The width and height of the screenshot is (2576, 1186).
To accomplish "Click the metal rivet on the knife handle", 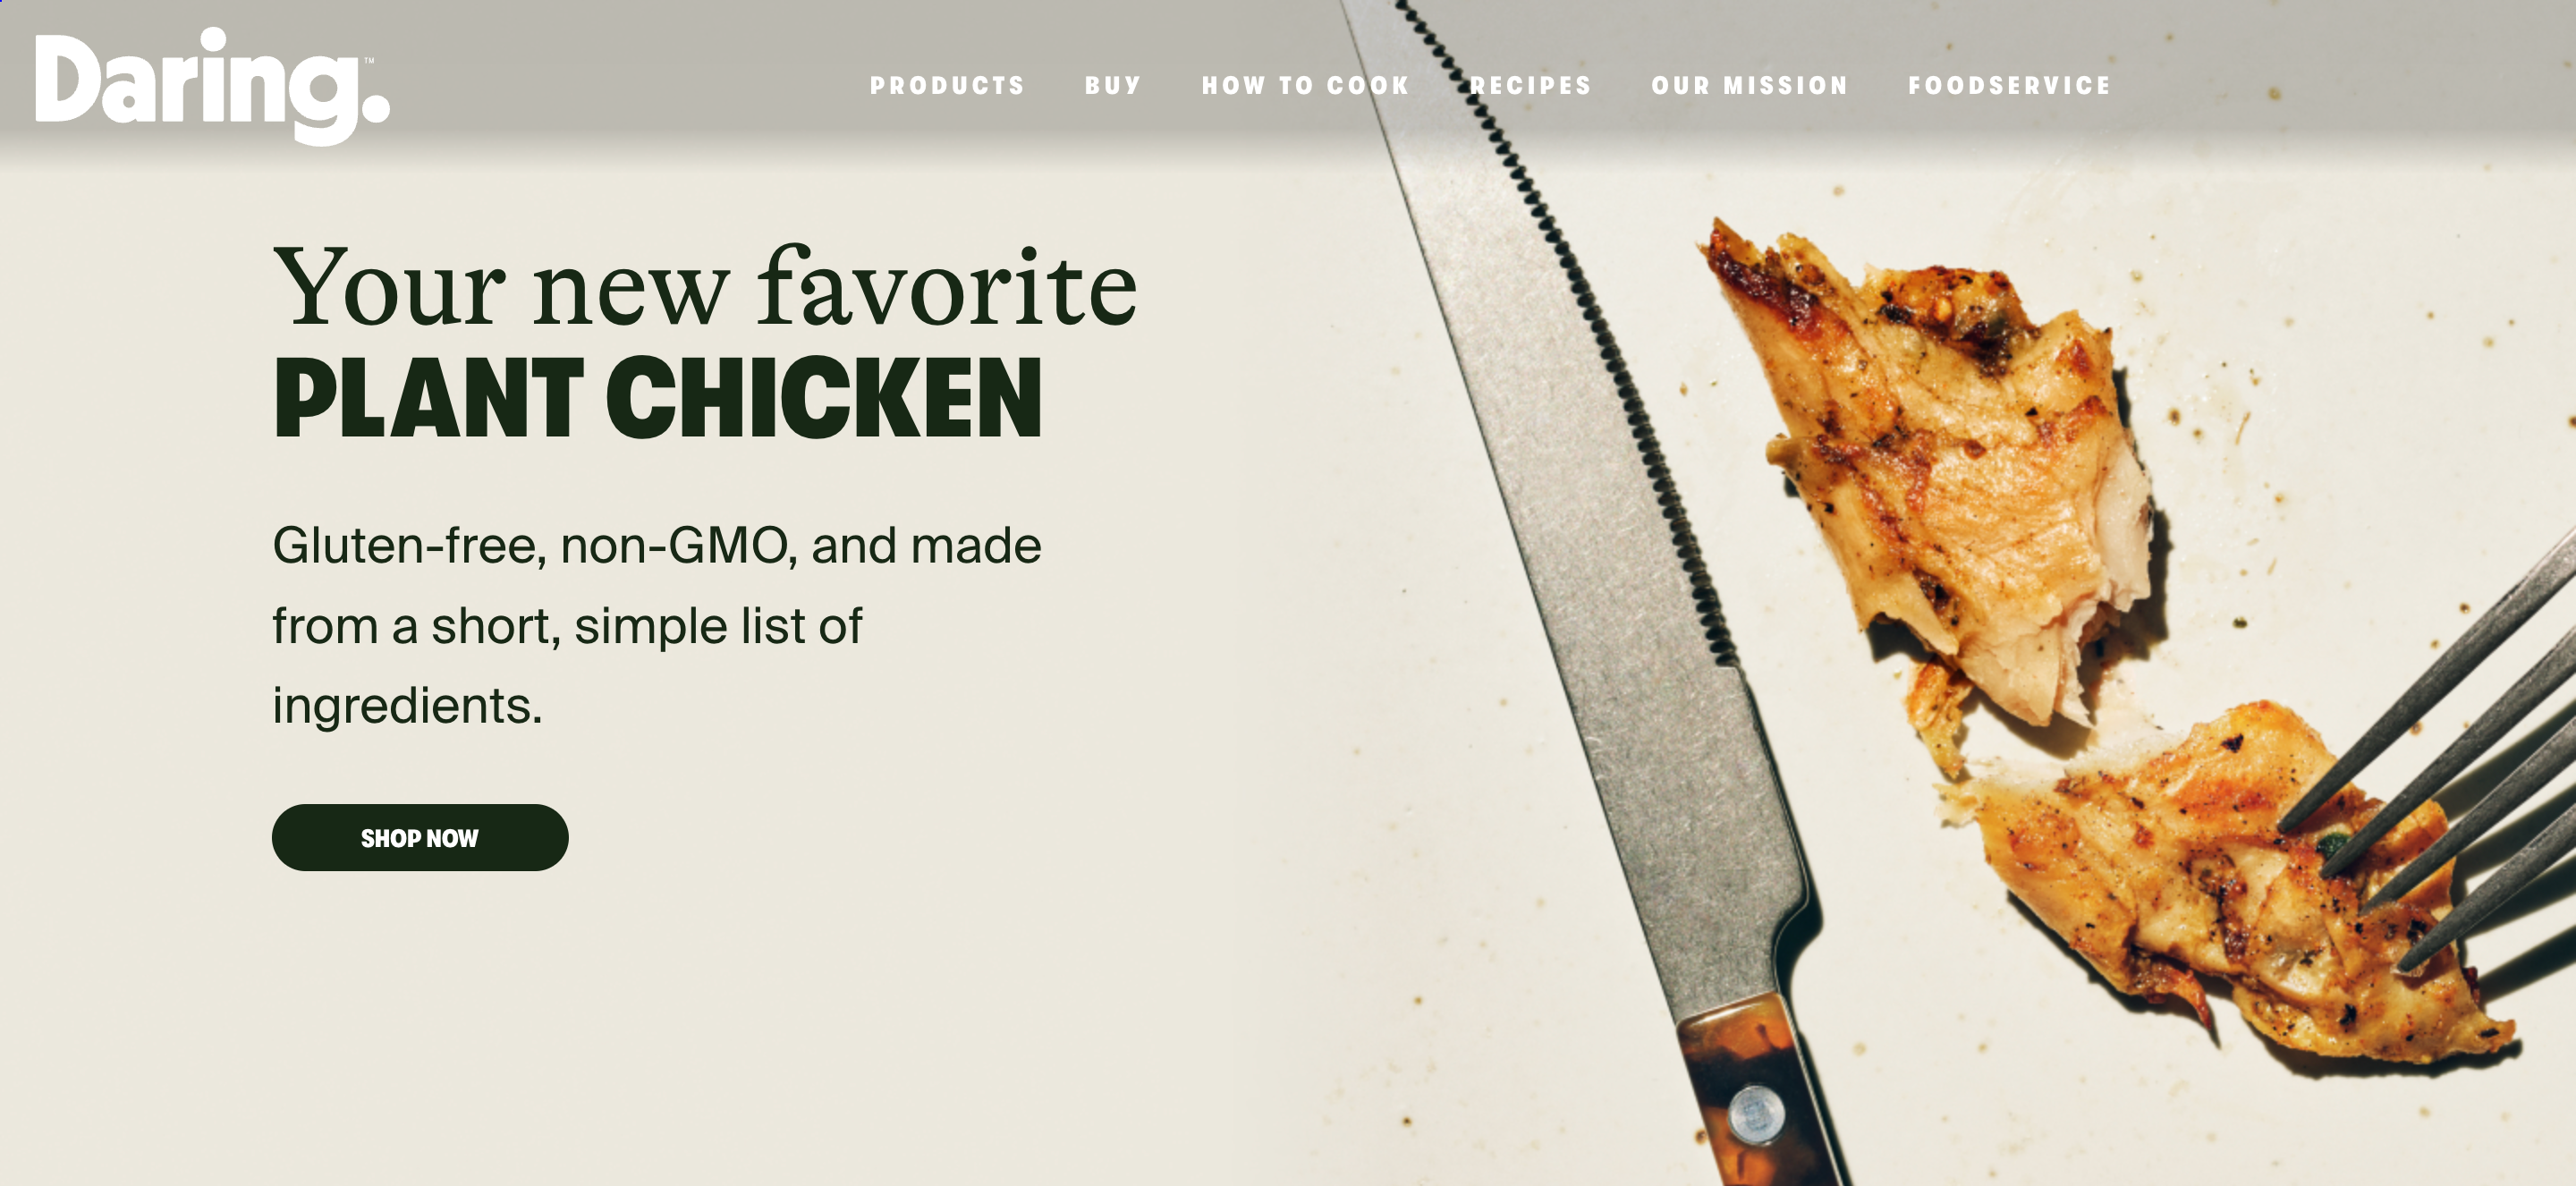I will 1757,1111.
